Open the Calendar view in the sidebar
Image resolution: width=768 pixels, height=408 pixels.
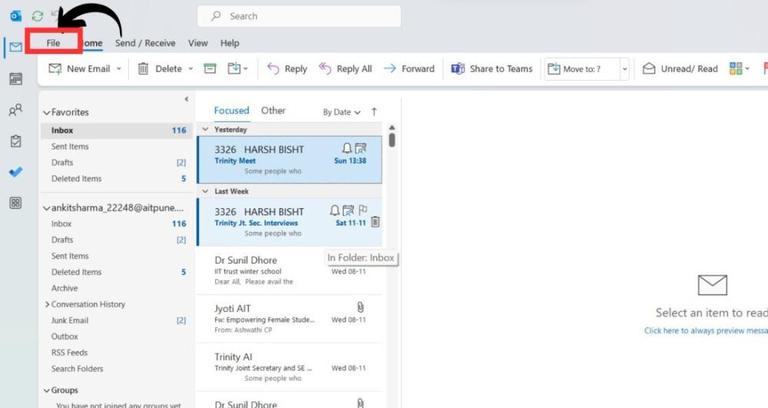[16, 79]
